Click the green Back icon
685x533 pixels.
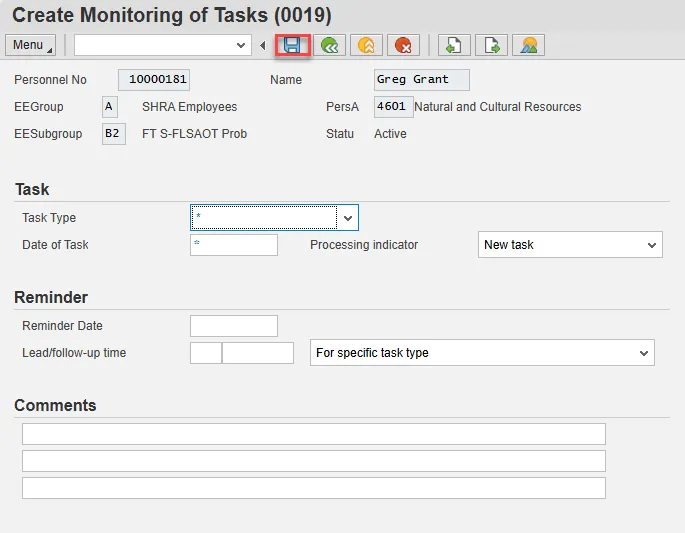click(329, 45)
